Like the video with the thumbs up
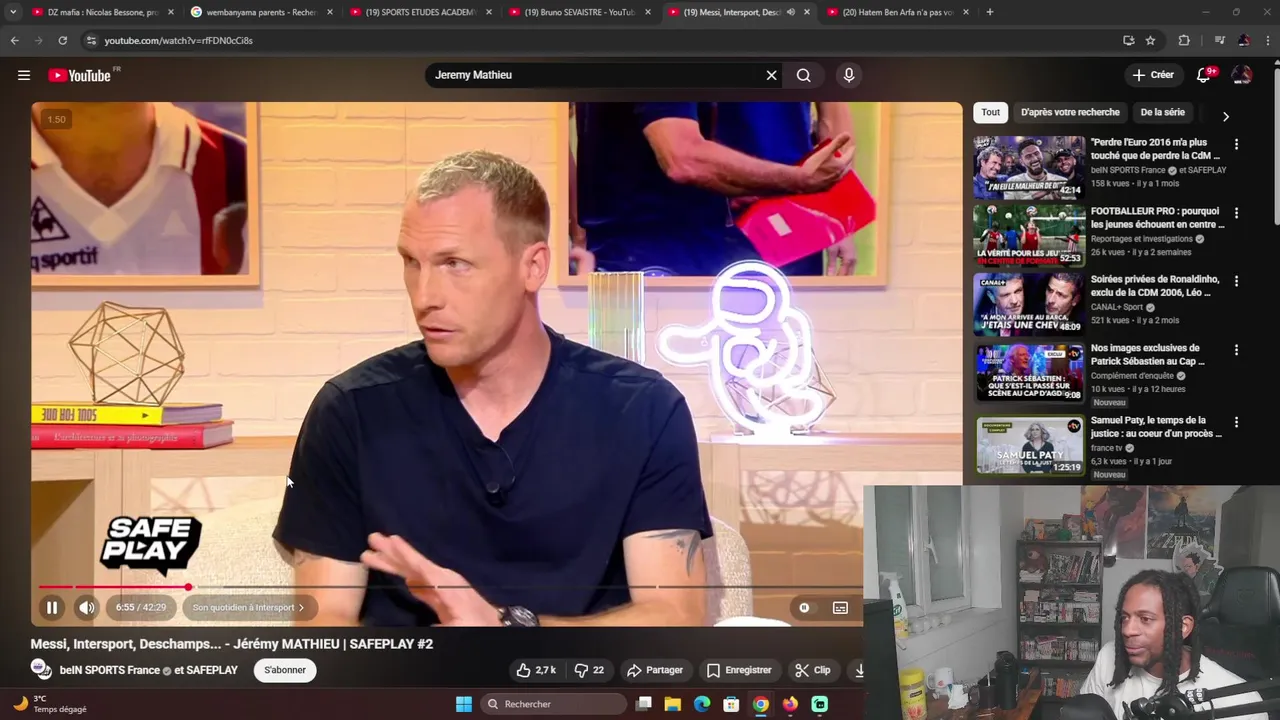The height and width of the screenshot is (720, 1280). click(535, 670)
